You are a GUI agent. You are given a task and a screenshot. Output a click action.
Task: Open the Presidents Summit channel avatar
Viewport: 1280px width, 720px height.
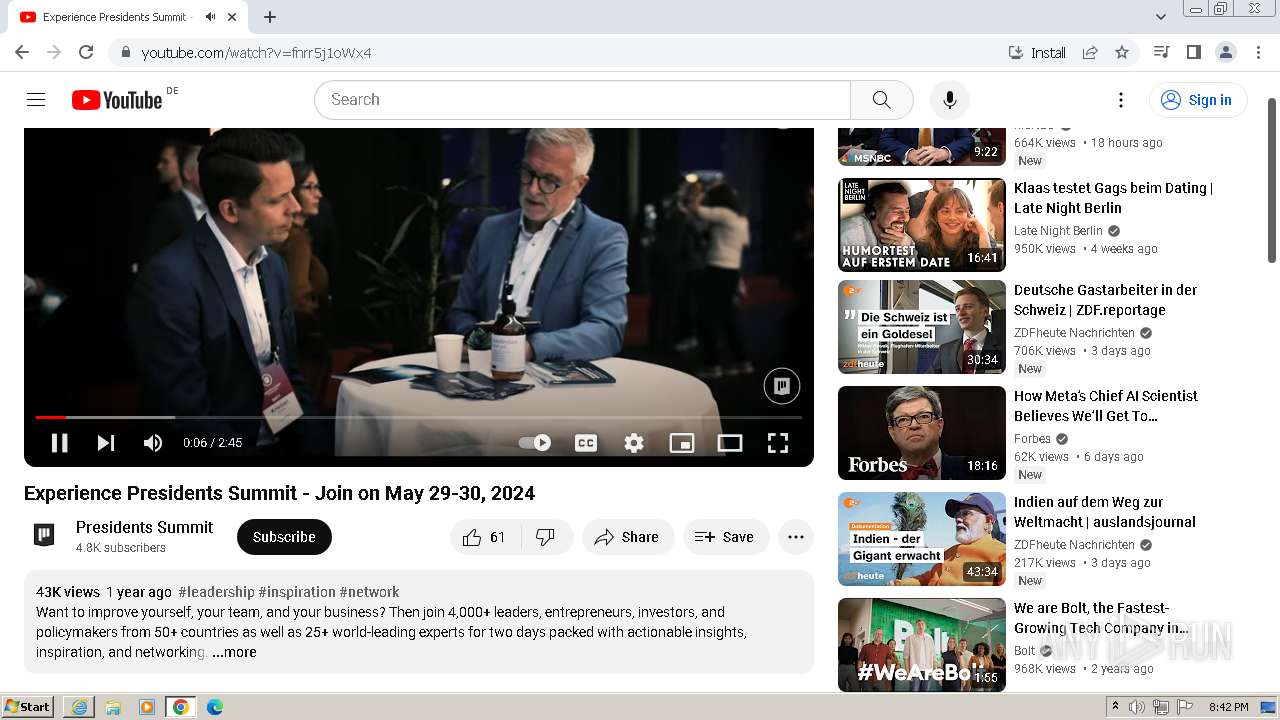tap(44, 535)
